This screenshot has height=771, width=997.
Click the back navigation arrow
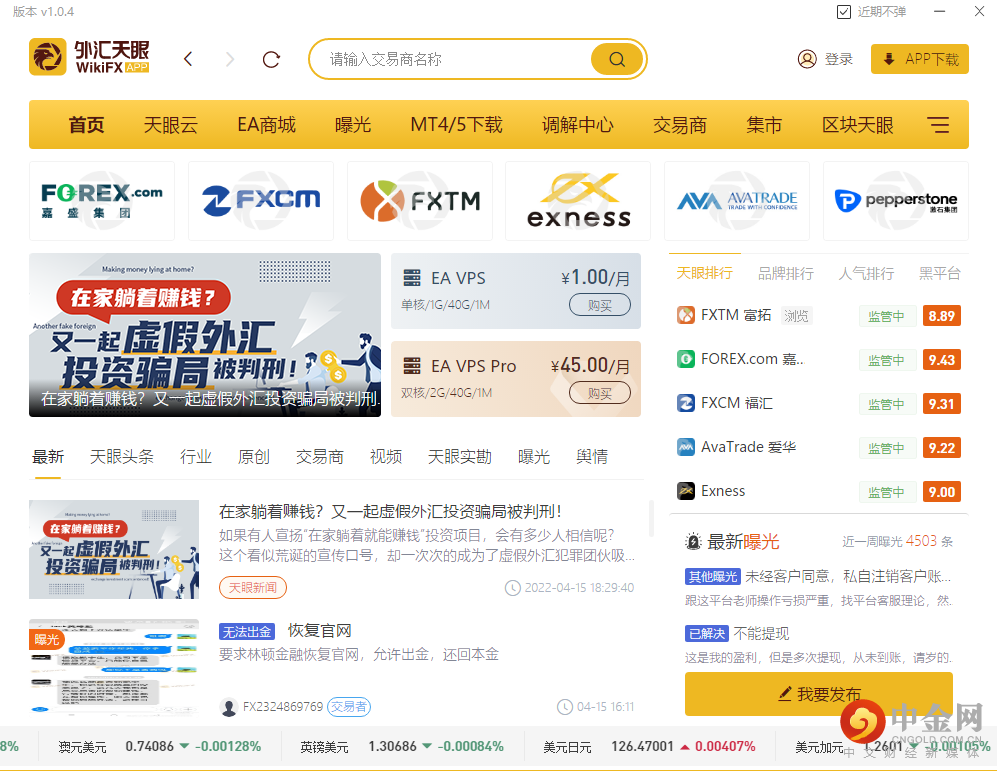[188, 58]
